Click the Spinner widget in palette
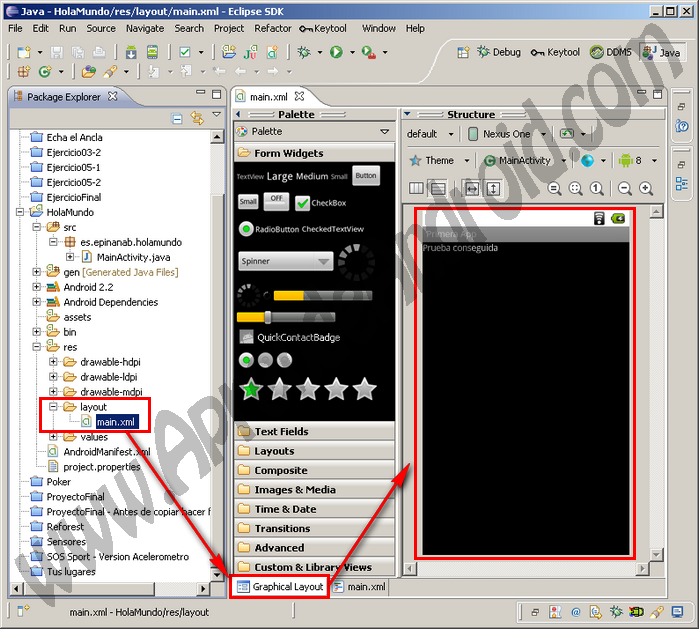 click(286, 261)
